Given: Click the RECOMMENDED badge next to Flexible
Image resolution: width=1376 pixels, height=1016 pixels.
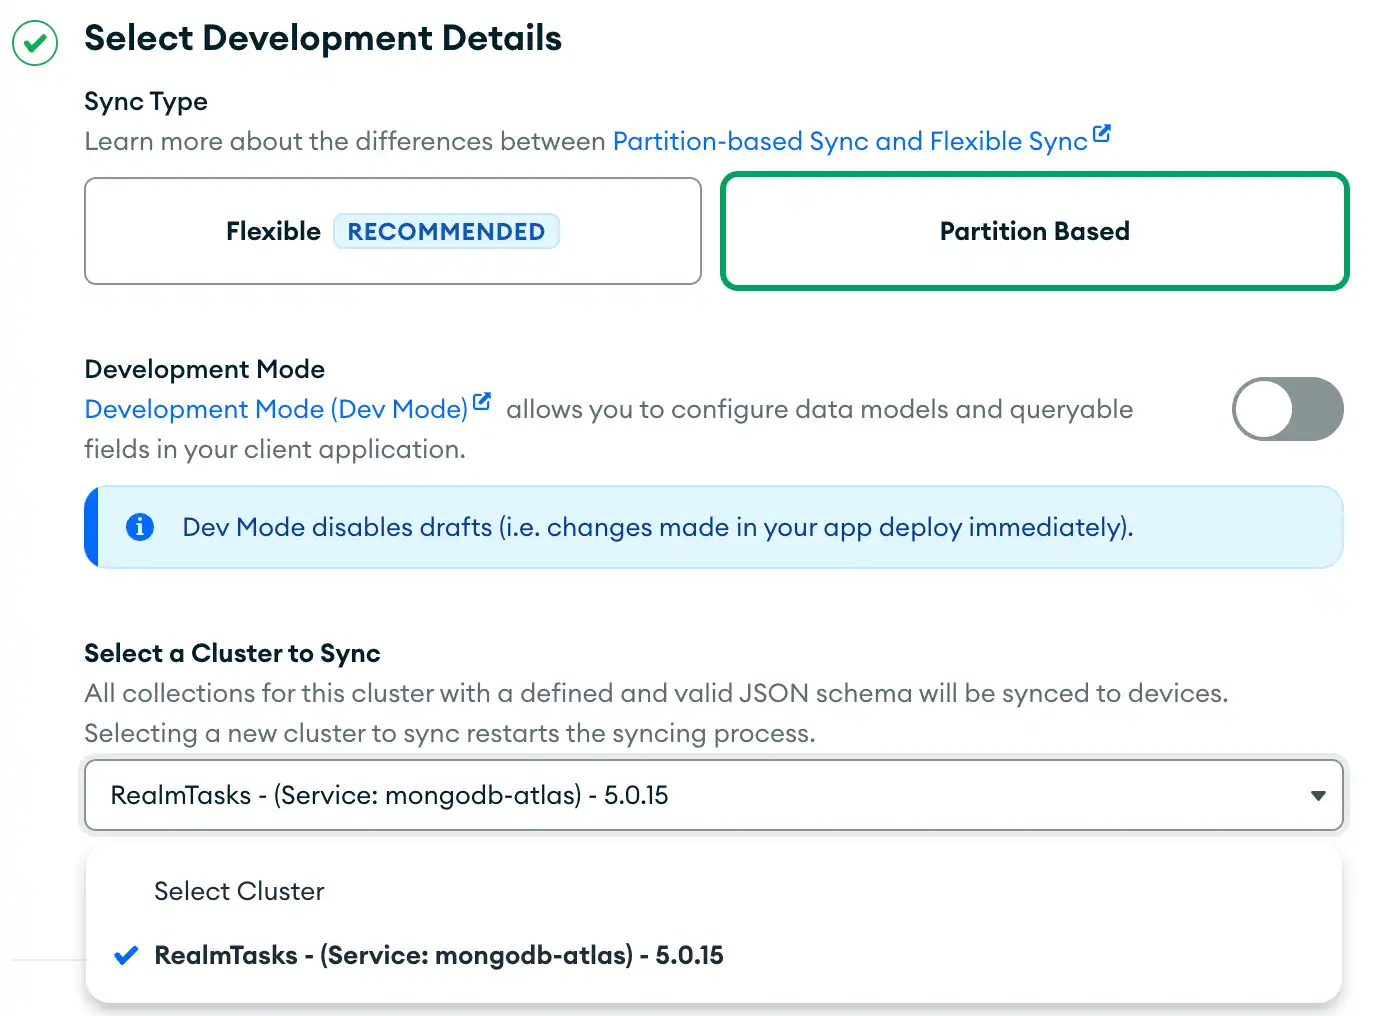Looking at the screenshot, I should point(446,231).
